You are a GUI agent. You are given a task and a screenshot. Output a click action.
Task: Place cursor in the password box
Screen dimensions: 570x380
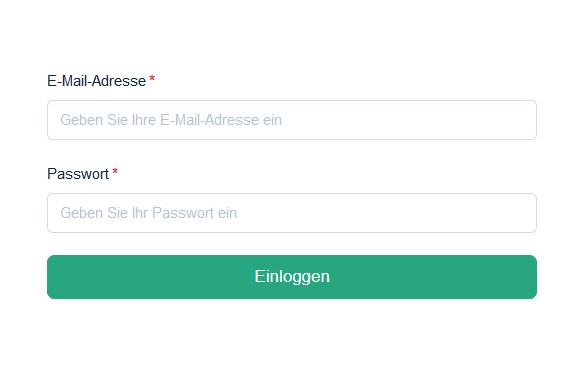coord(292,213)
